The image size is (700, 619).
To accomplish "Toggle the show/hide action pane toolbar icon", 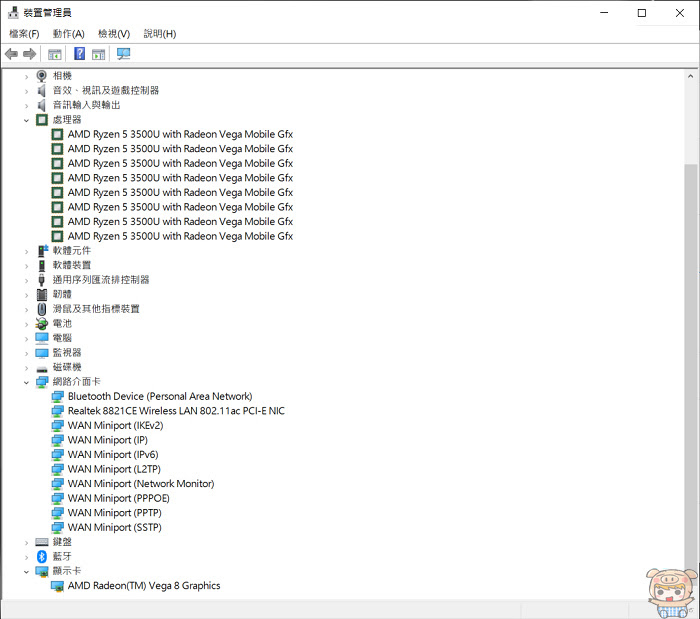I will click(x=98, y=54).
